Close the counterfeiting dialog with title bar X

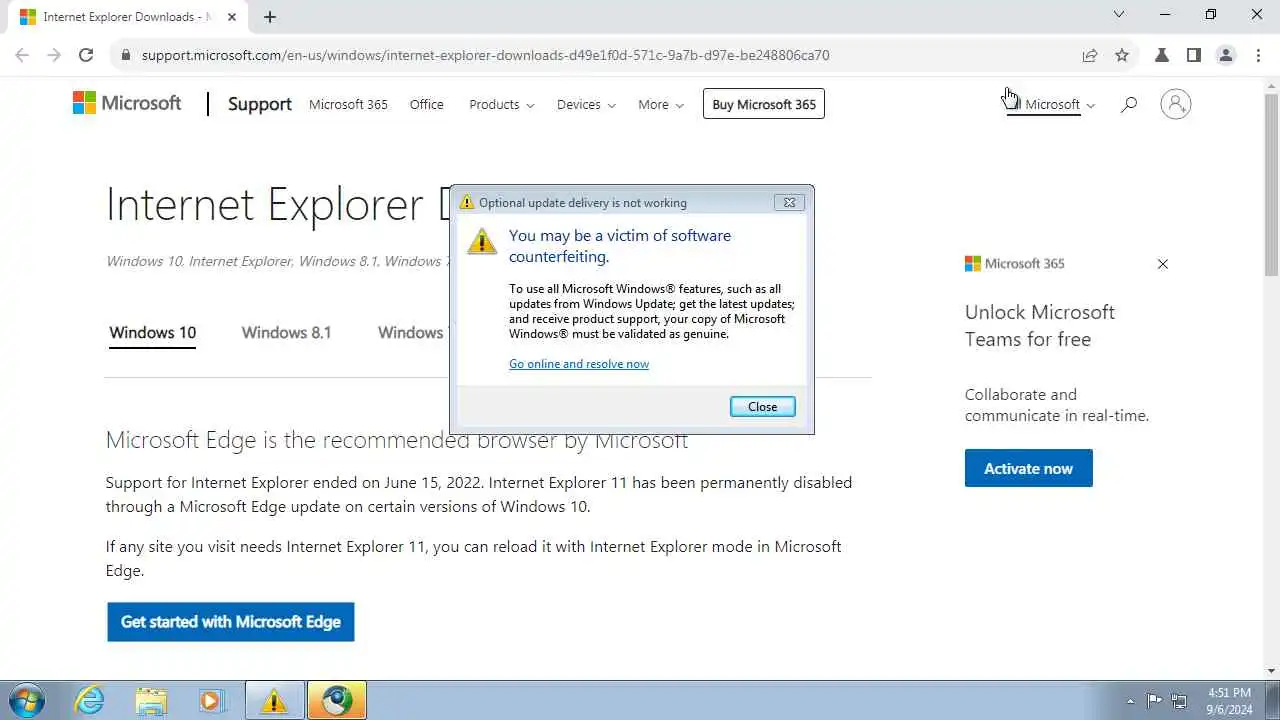tap(789, 202)
